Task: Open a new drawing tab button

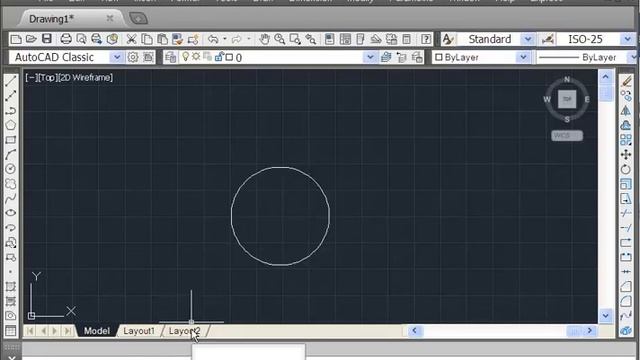Action: [x=138, y=18]
